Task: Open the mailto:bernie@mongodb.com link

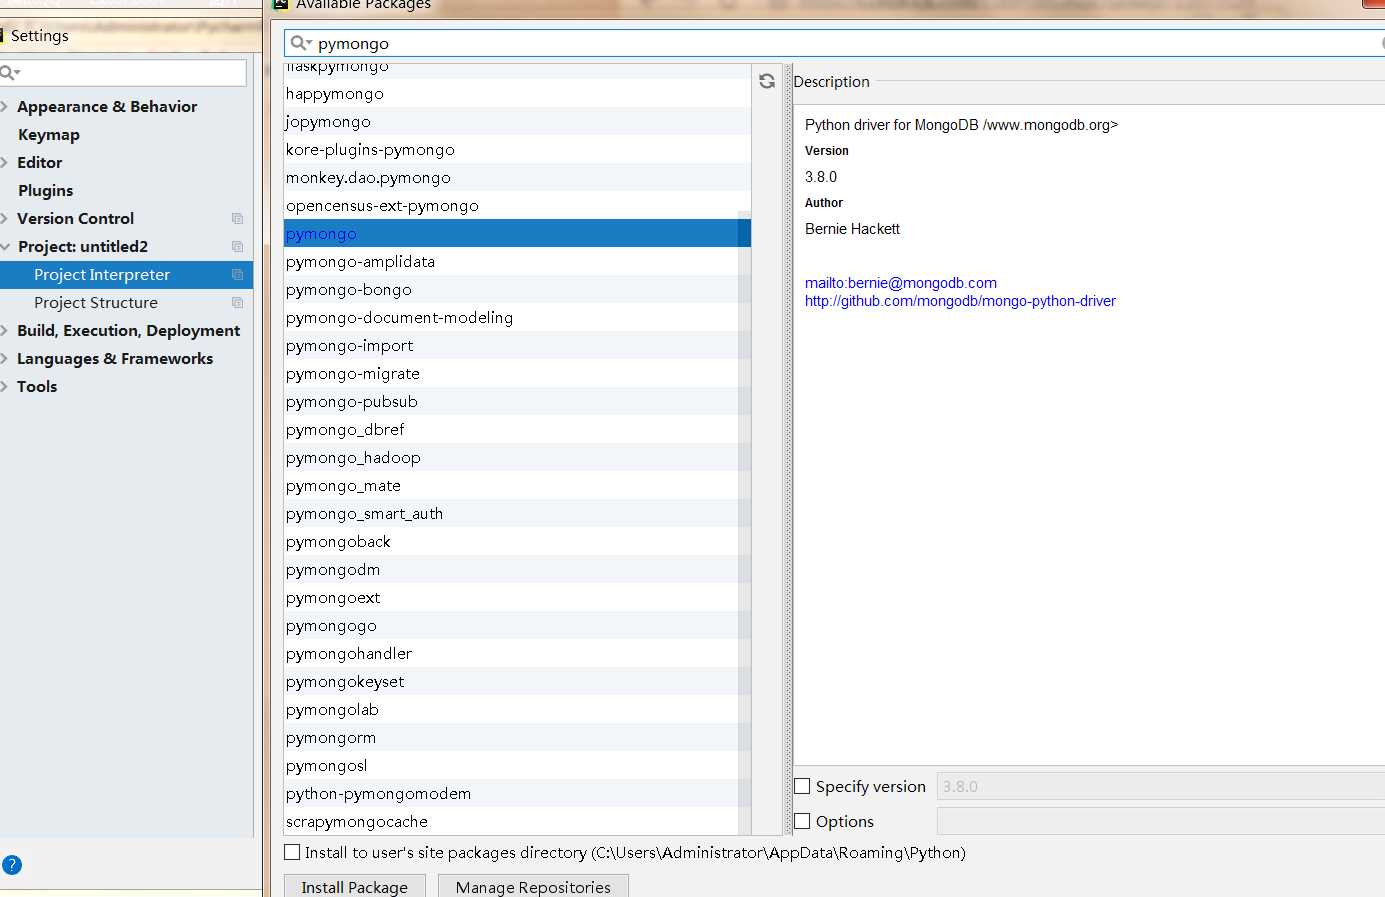Action: (x=901, y=283)
